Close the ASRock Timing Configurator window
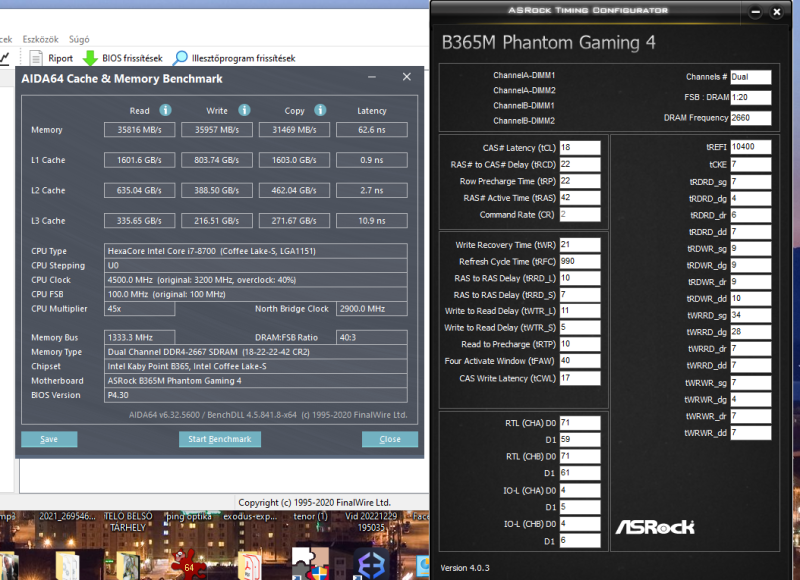 777,11
